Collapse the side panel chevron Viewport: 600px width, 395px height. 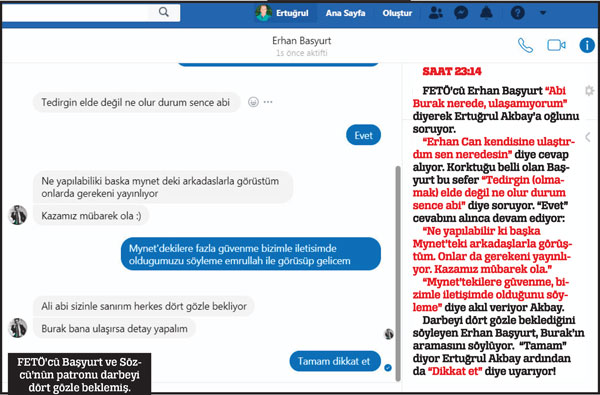click(588, 137)
